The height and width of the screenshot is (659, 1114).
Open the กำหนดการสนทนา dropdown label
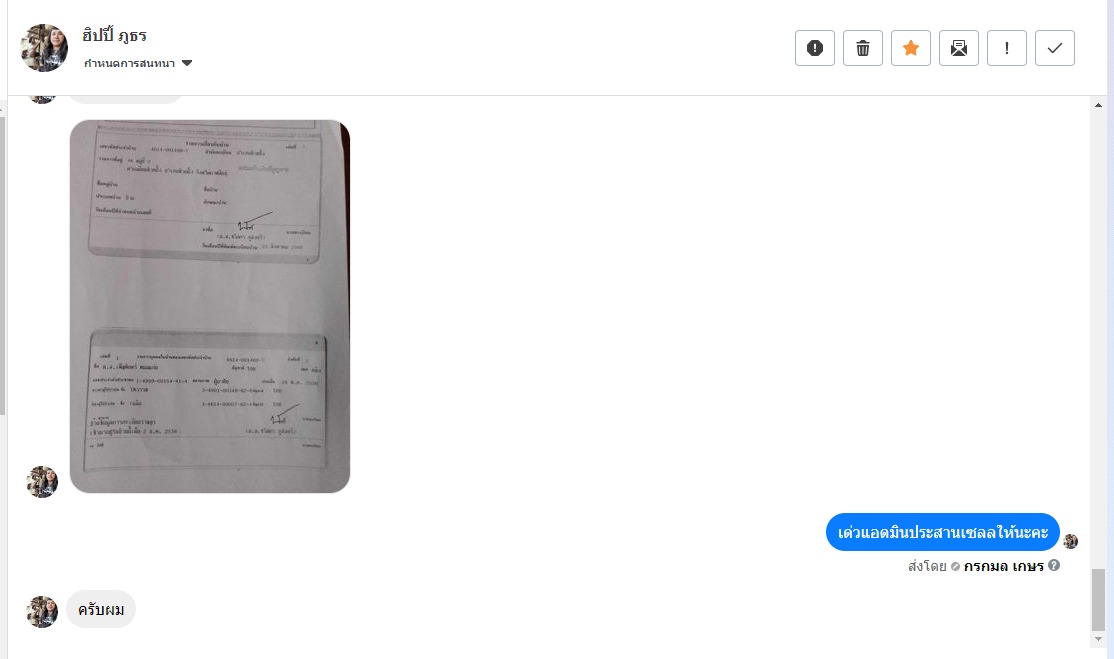(x=129, y=63)
